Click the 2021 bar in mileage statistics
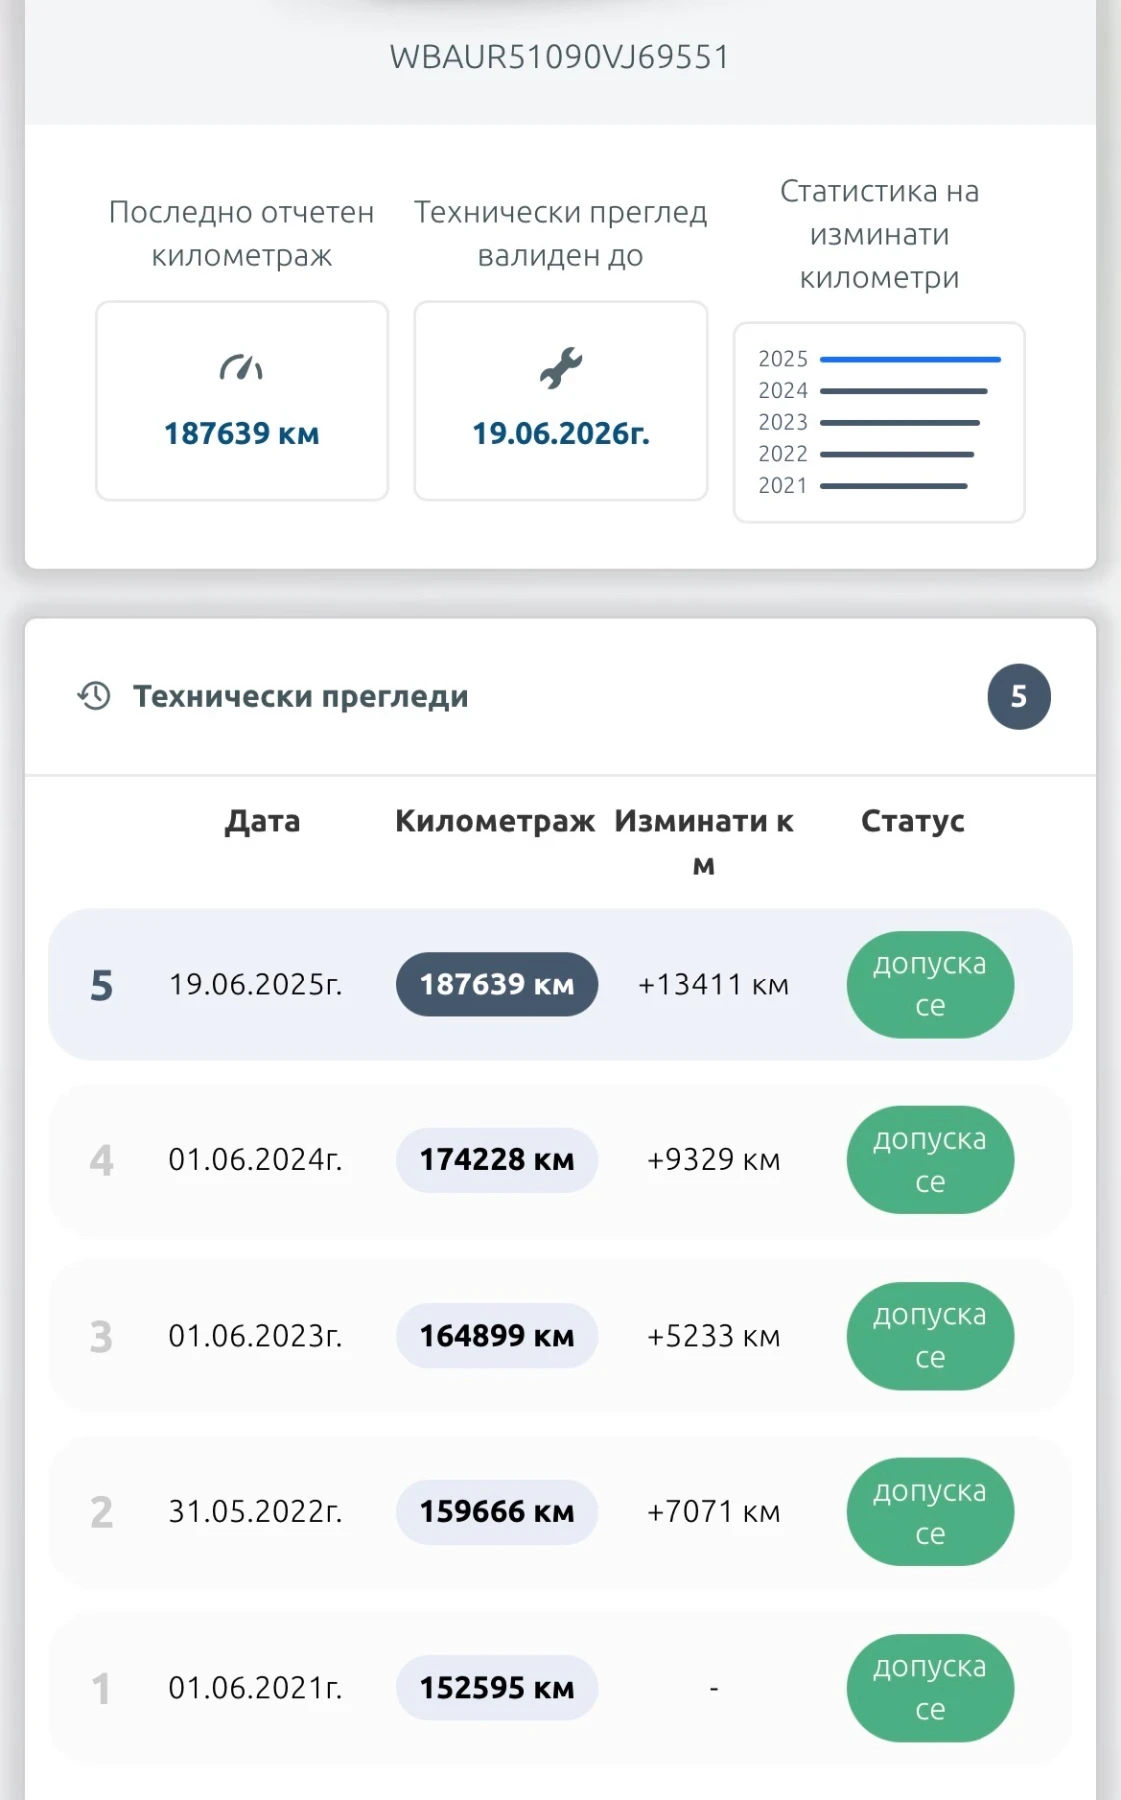1121x1800 pixels. pyautogui.click(x=893, y=486)
